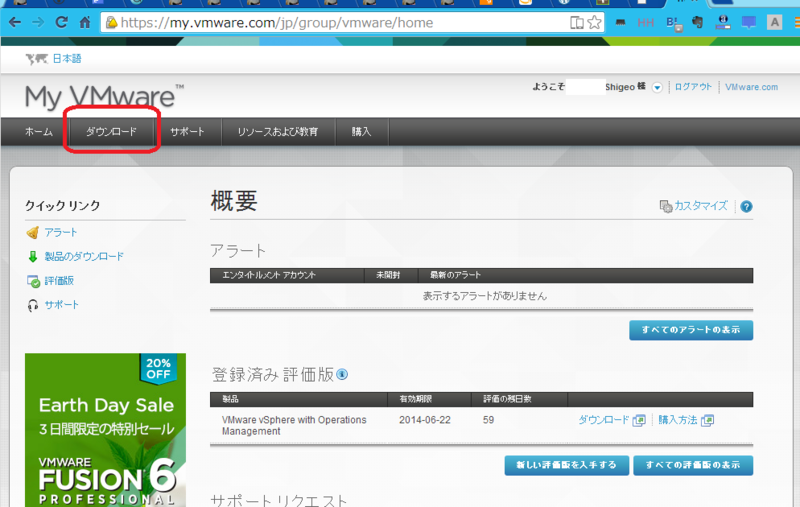
Task: Click the blue chat bubble extension icon
Action: (748, 22)
